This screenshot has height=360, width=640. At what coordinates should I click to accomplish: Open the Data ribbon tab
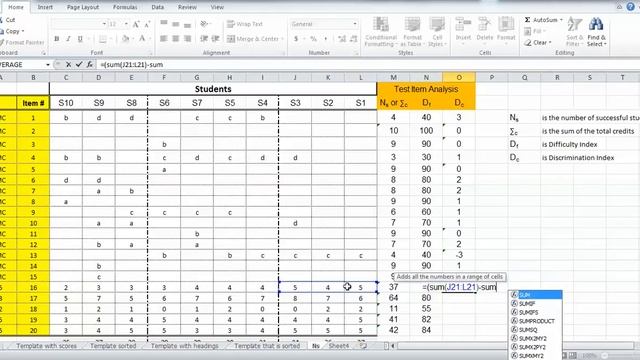(158, 7)
